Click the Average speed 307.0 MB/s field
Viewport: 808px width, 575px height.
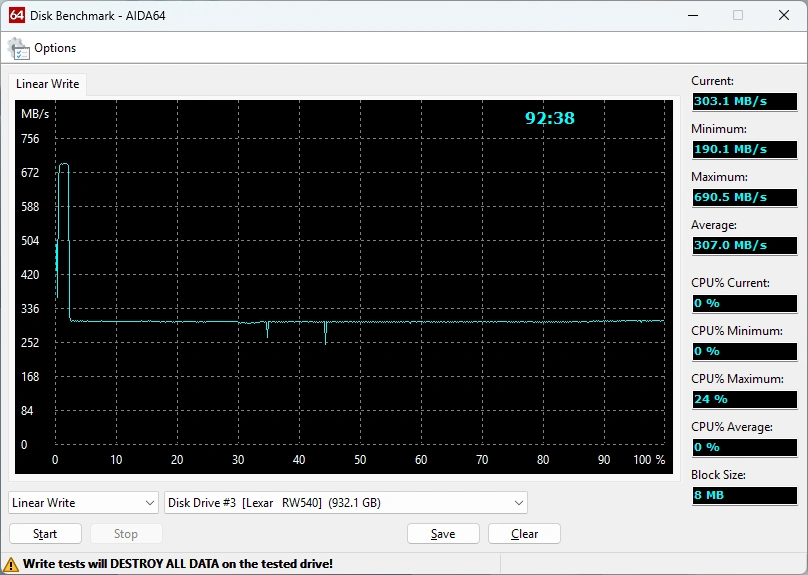(744, 245)
